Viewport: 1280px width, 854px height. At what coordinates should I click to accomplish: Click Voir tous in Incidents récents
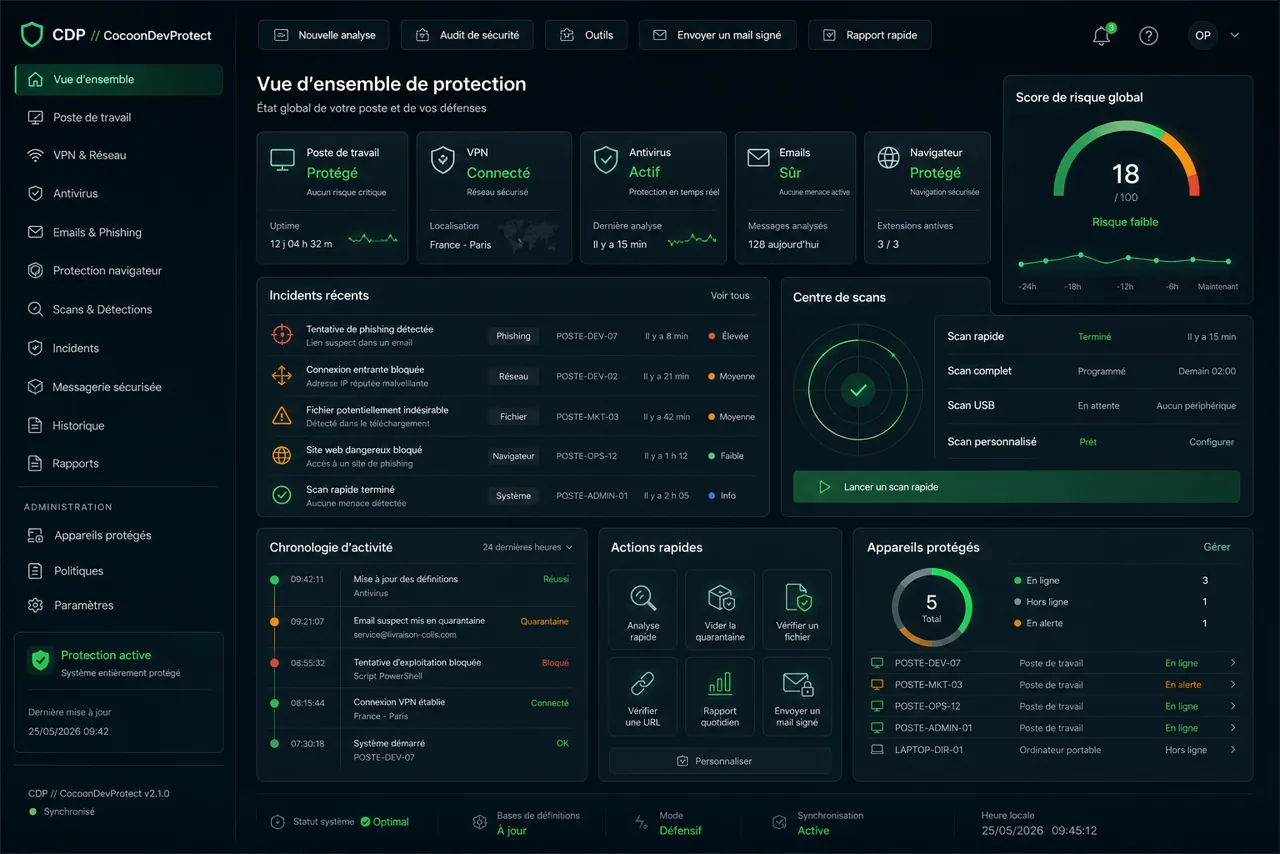pyautogui.click(x=730, y=295)
